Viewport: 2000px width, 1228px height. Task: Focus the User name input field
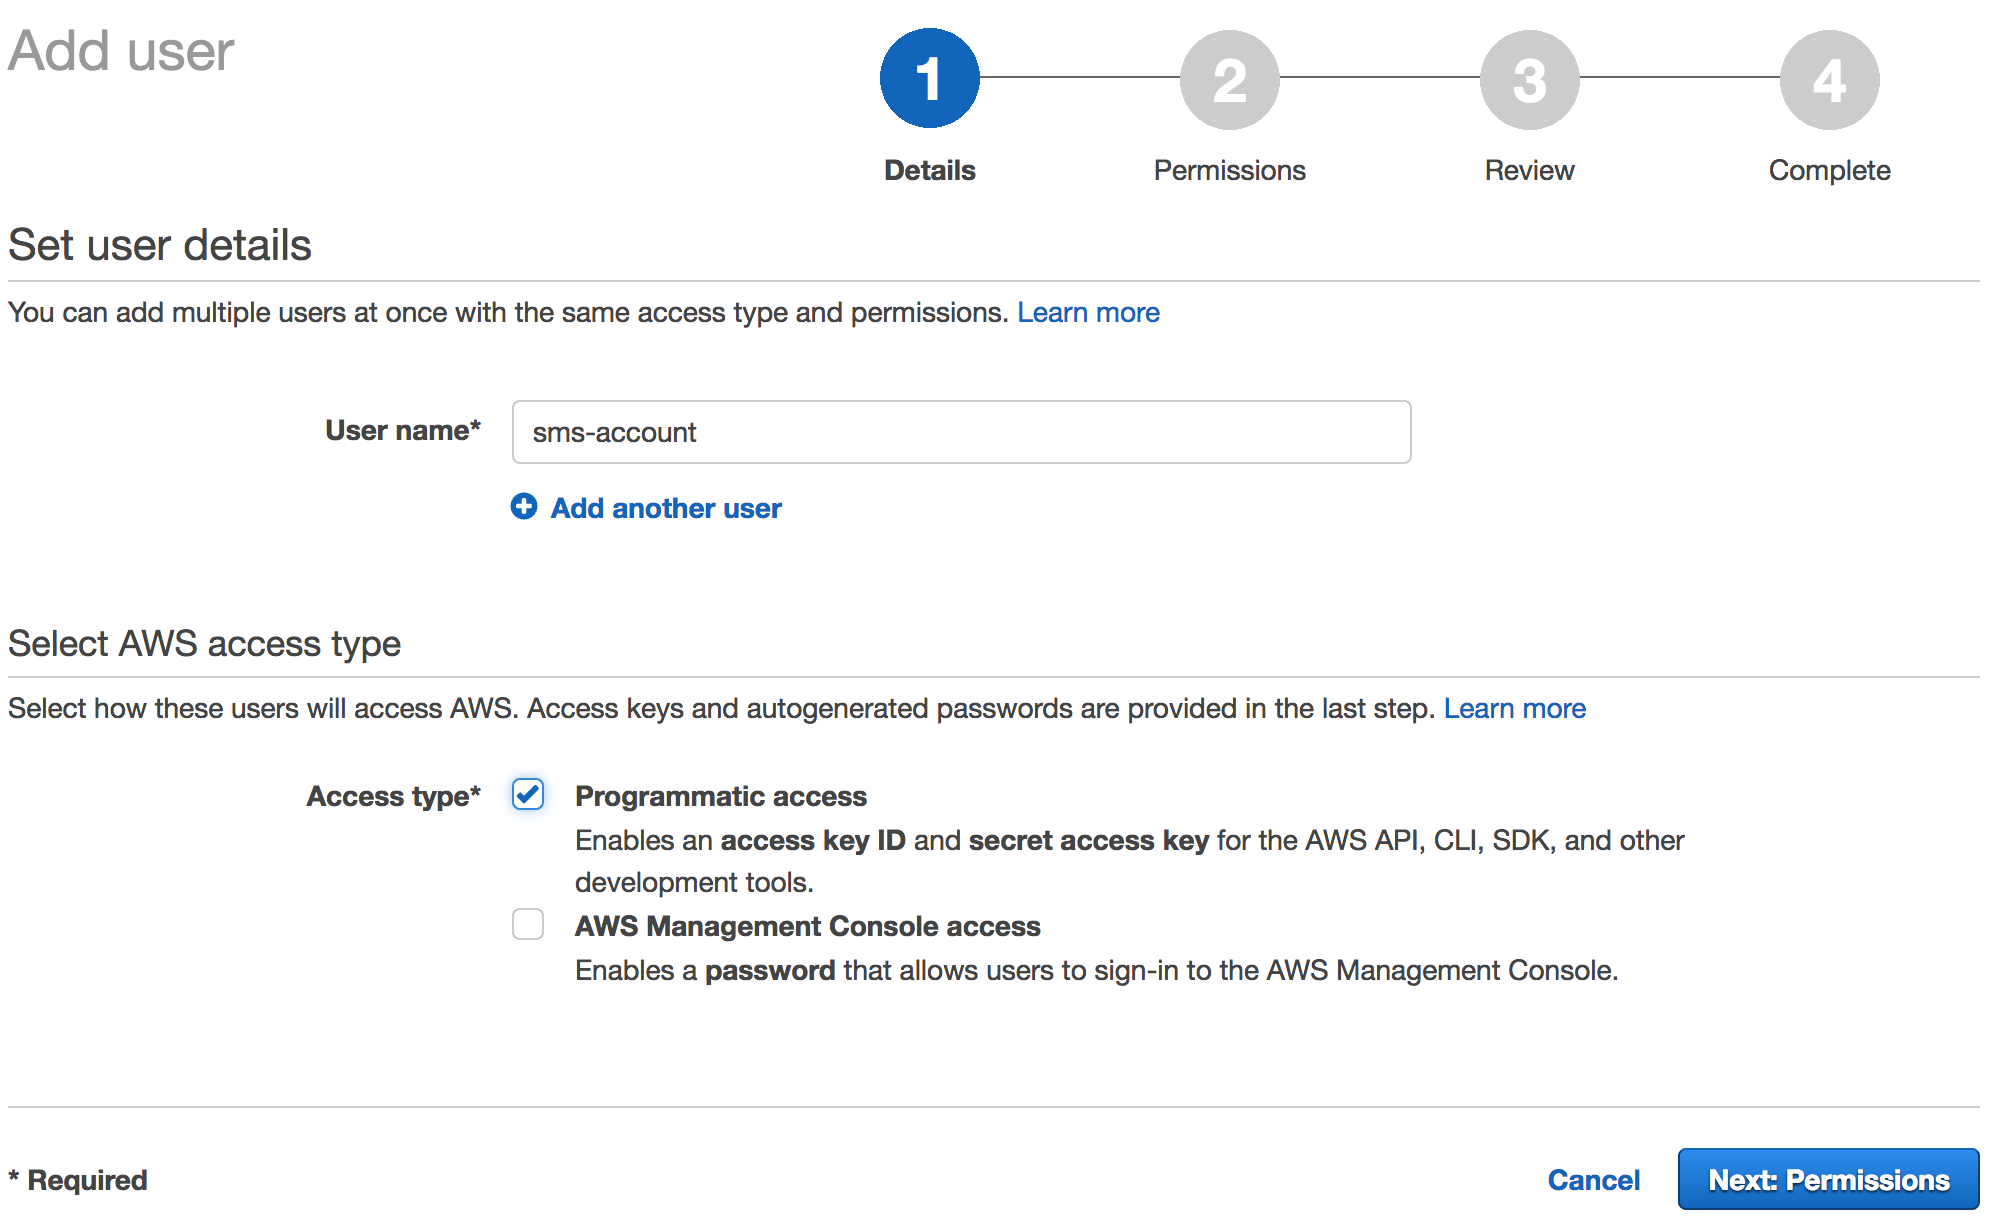(x=961, y=432)
